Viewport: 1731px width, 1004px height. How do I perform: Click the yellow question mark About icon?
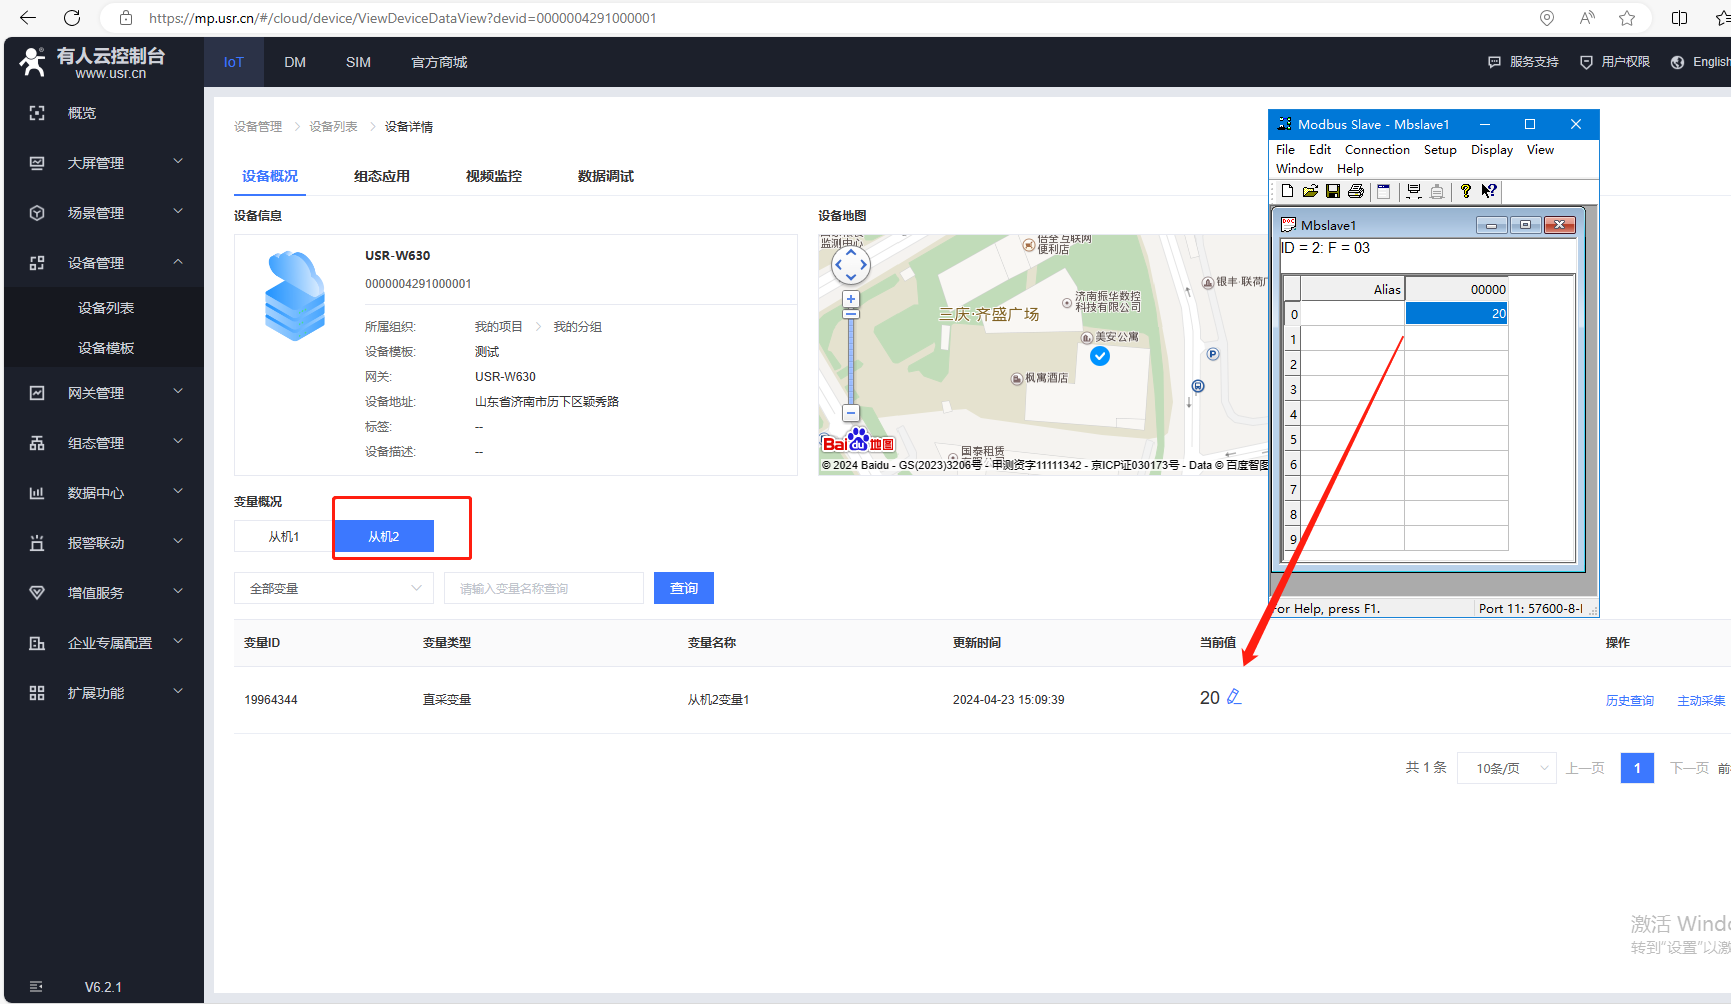click(1466, 191)
